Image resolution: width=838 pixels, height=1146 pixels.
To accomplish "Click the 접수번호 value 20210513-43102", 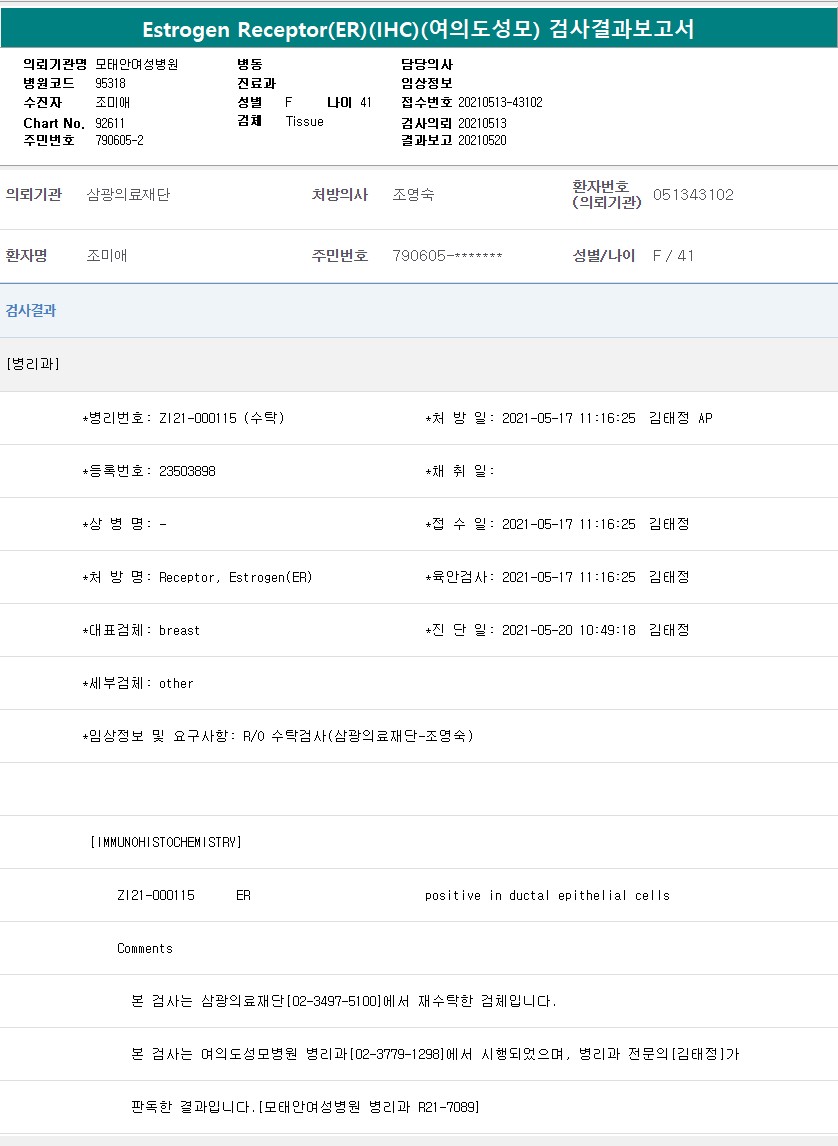I will coord(500,103).
